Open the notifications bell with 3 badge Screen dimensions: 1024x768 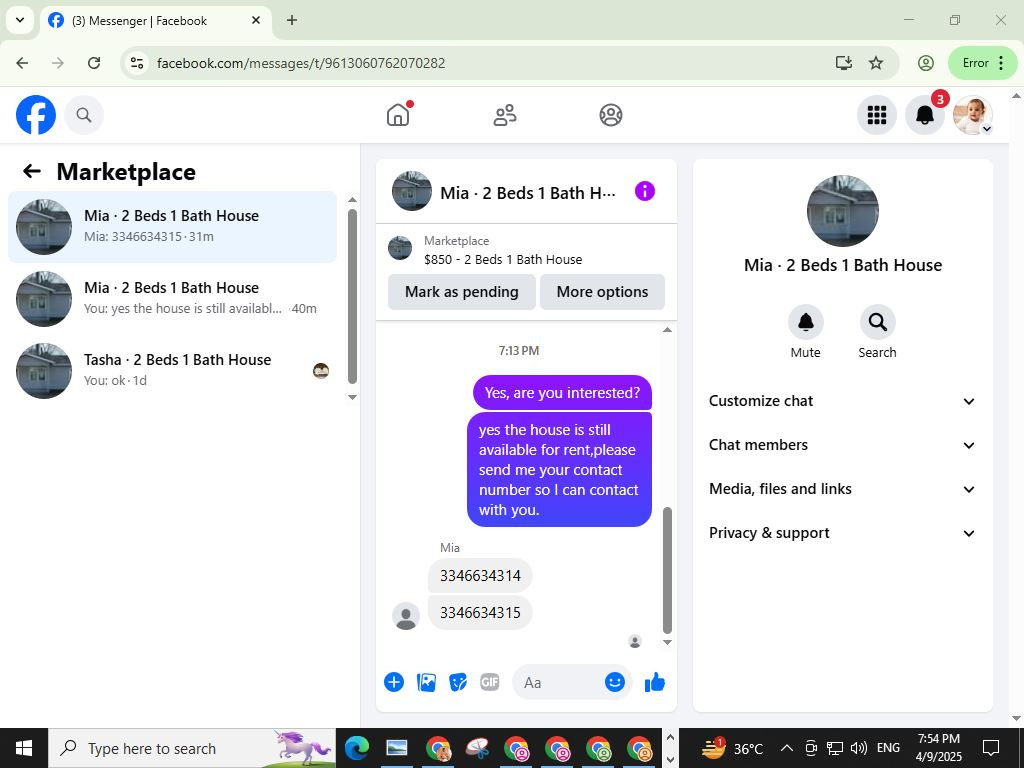click(x=925, y=115)
